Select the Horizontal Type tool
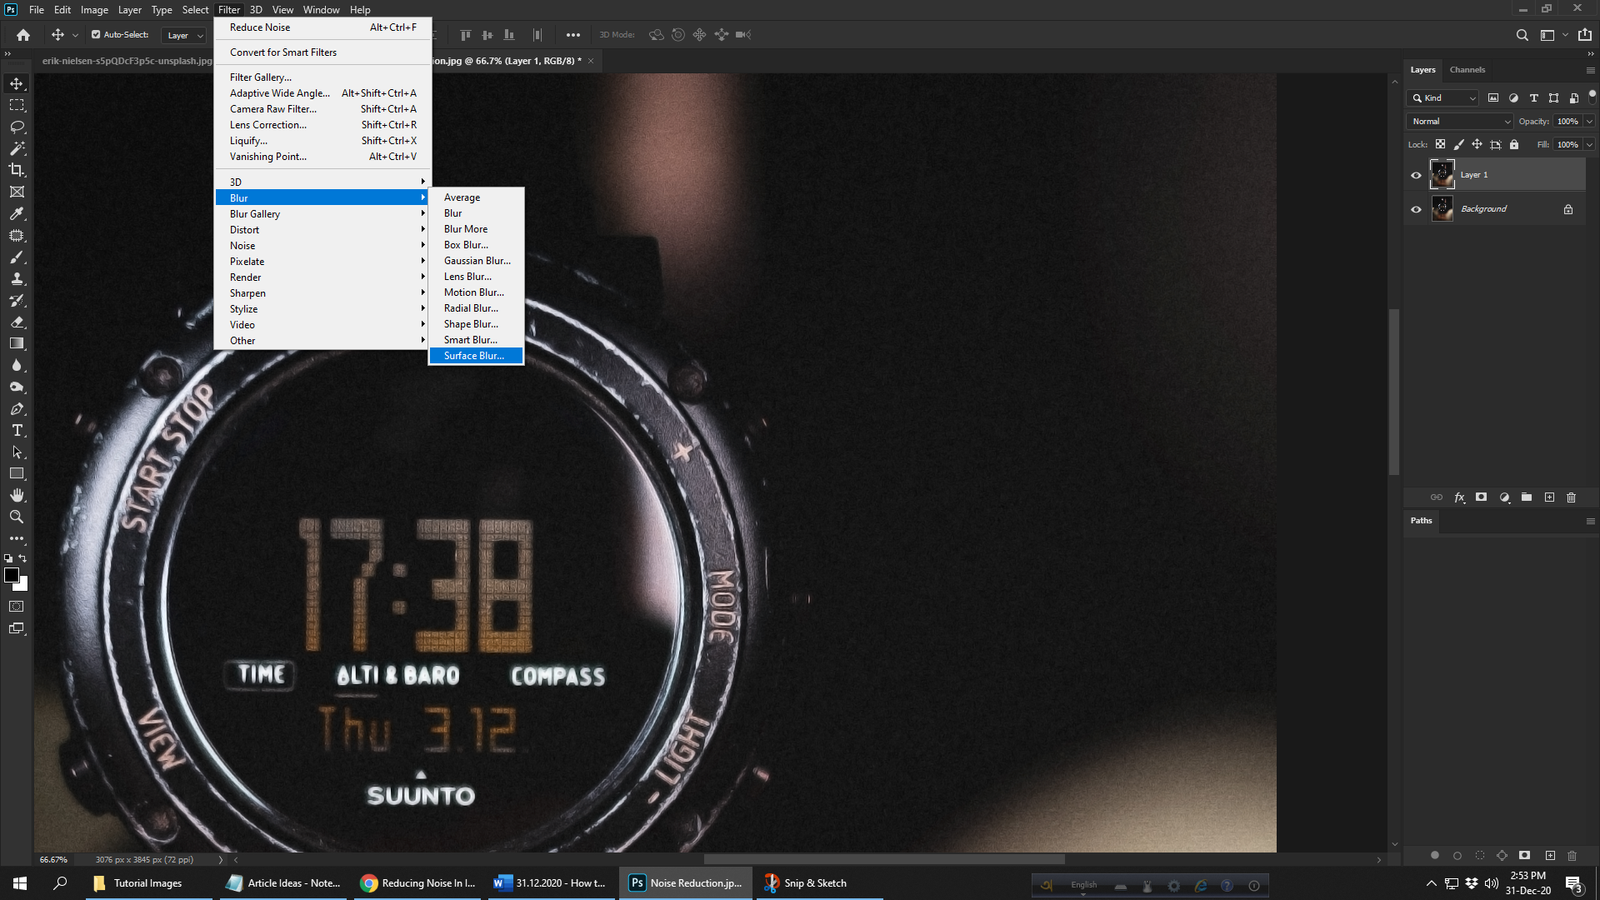Screen dimensions: 1600x900 tap(17, 431)
